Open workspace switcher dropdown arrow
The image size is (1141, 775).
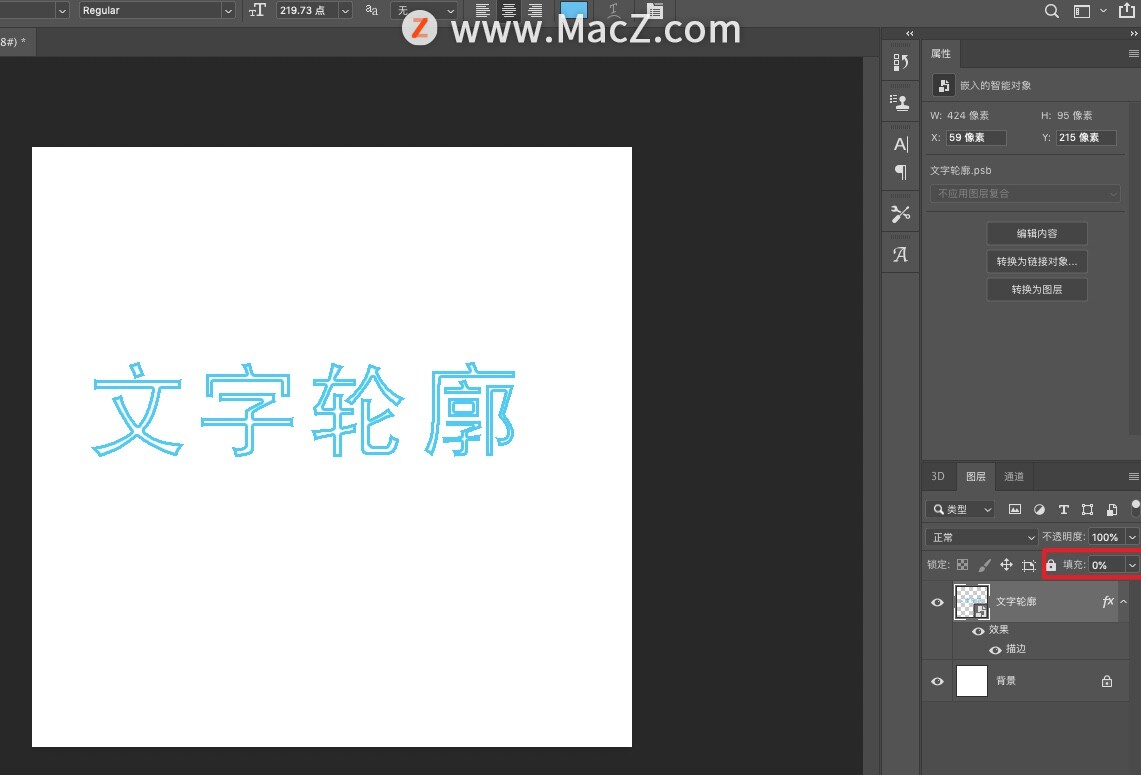tap(1103, 11)
